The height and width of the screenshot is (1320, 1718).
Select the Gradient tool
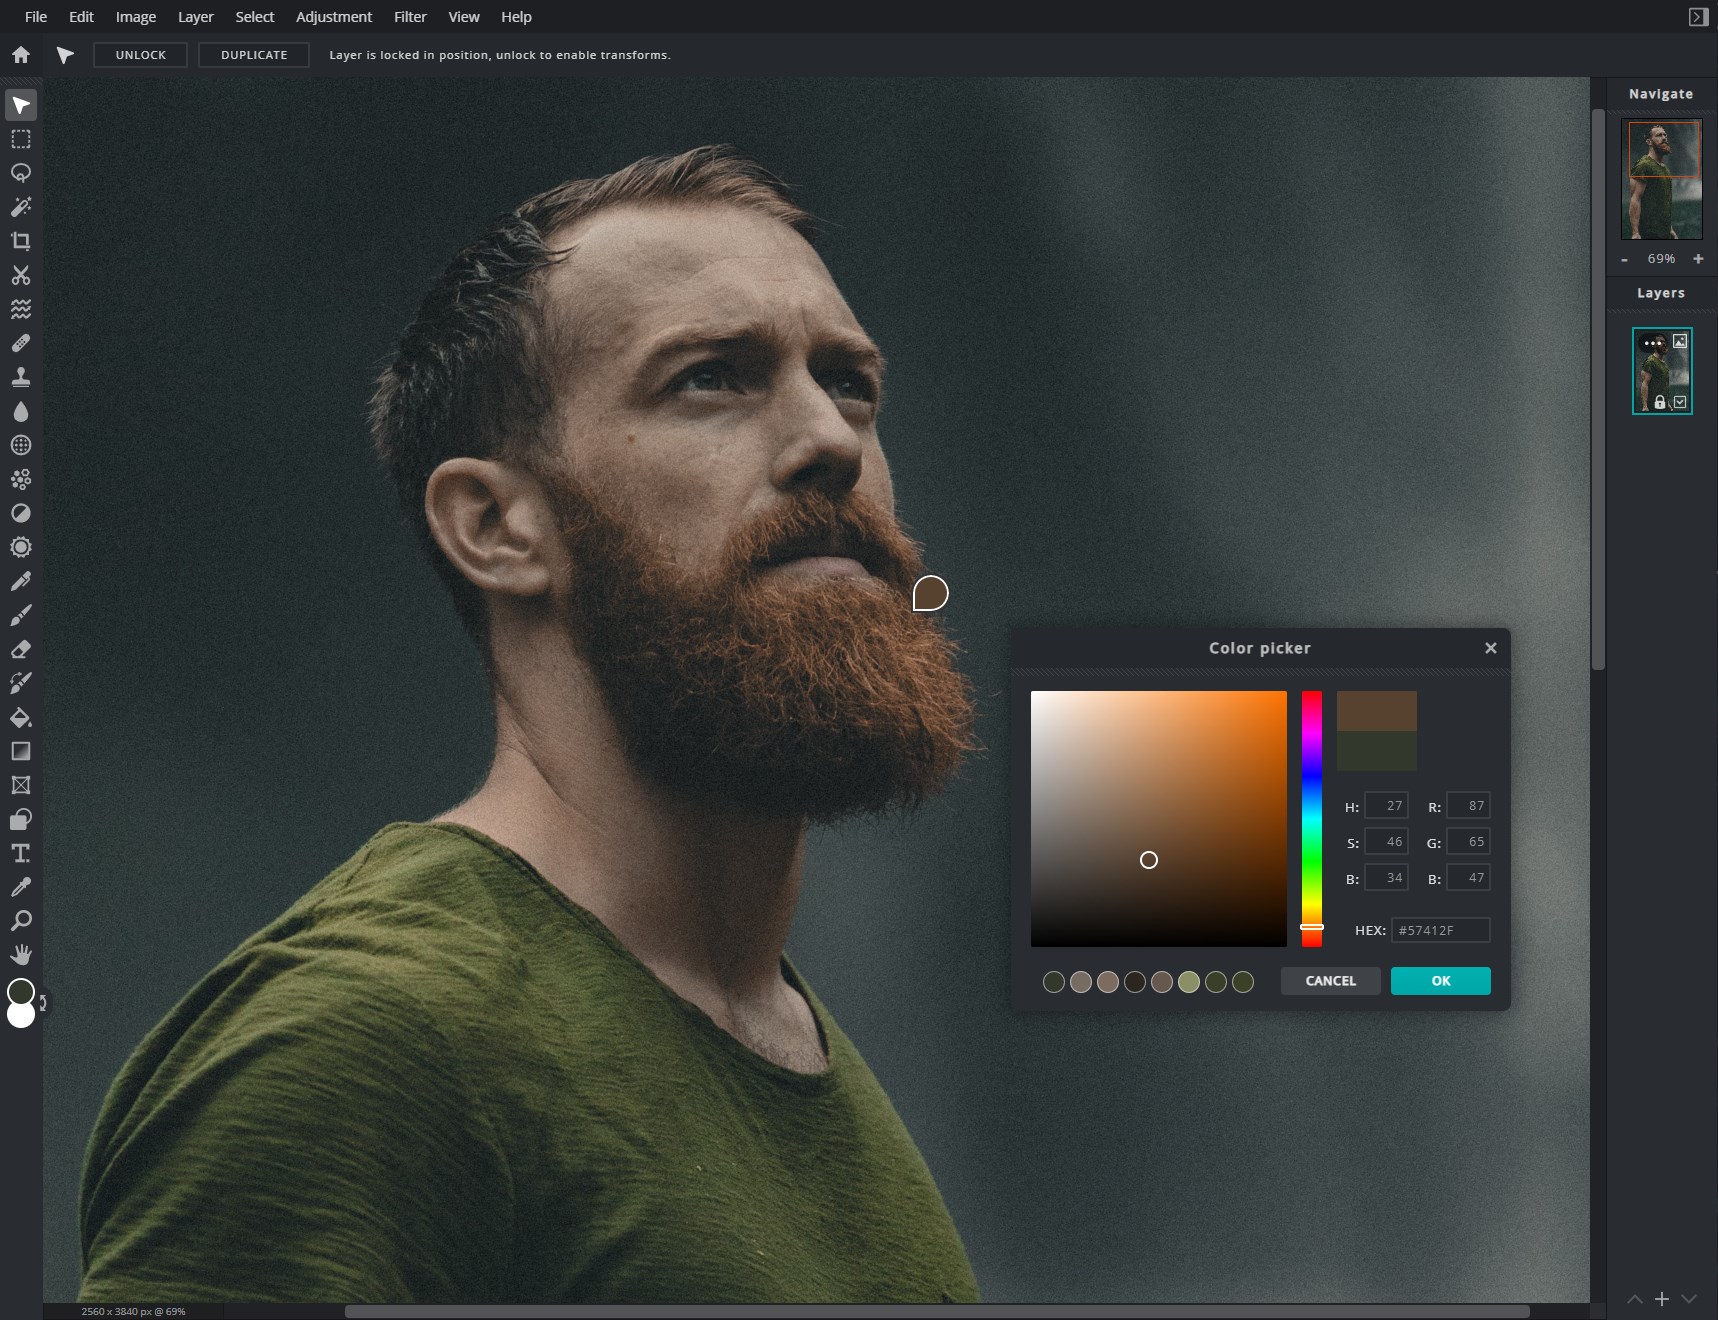tap(21, 751)
